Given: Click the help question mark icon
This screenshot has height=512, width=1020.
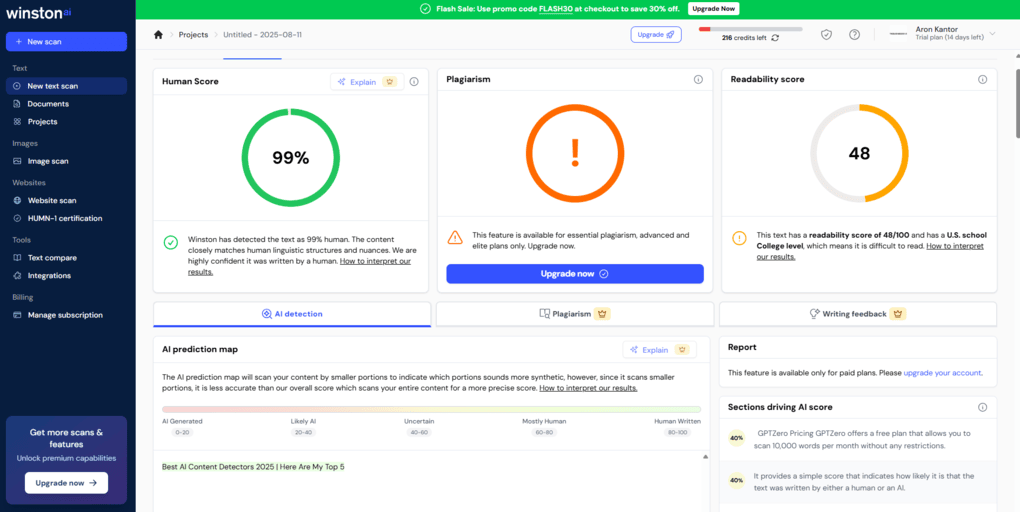Looking at the screenshot, I should tap(854, 34).
